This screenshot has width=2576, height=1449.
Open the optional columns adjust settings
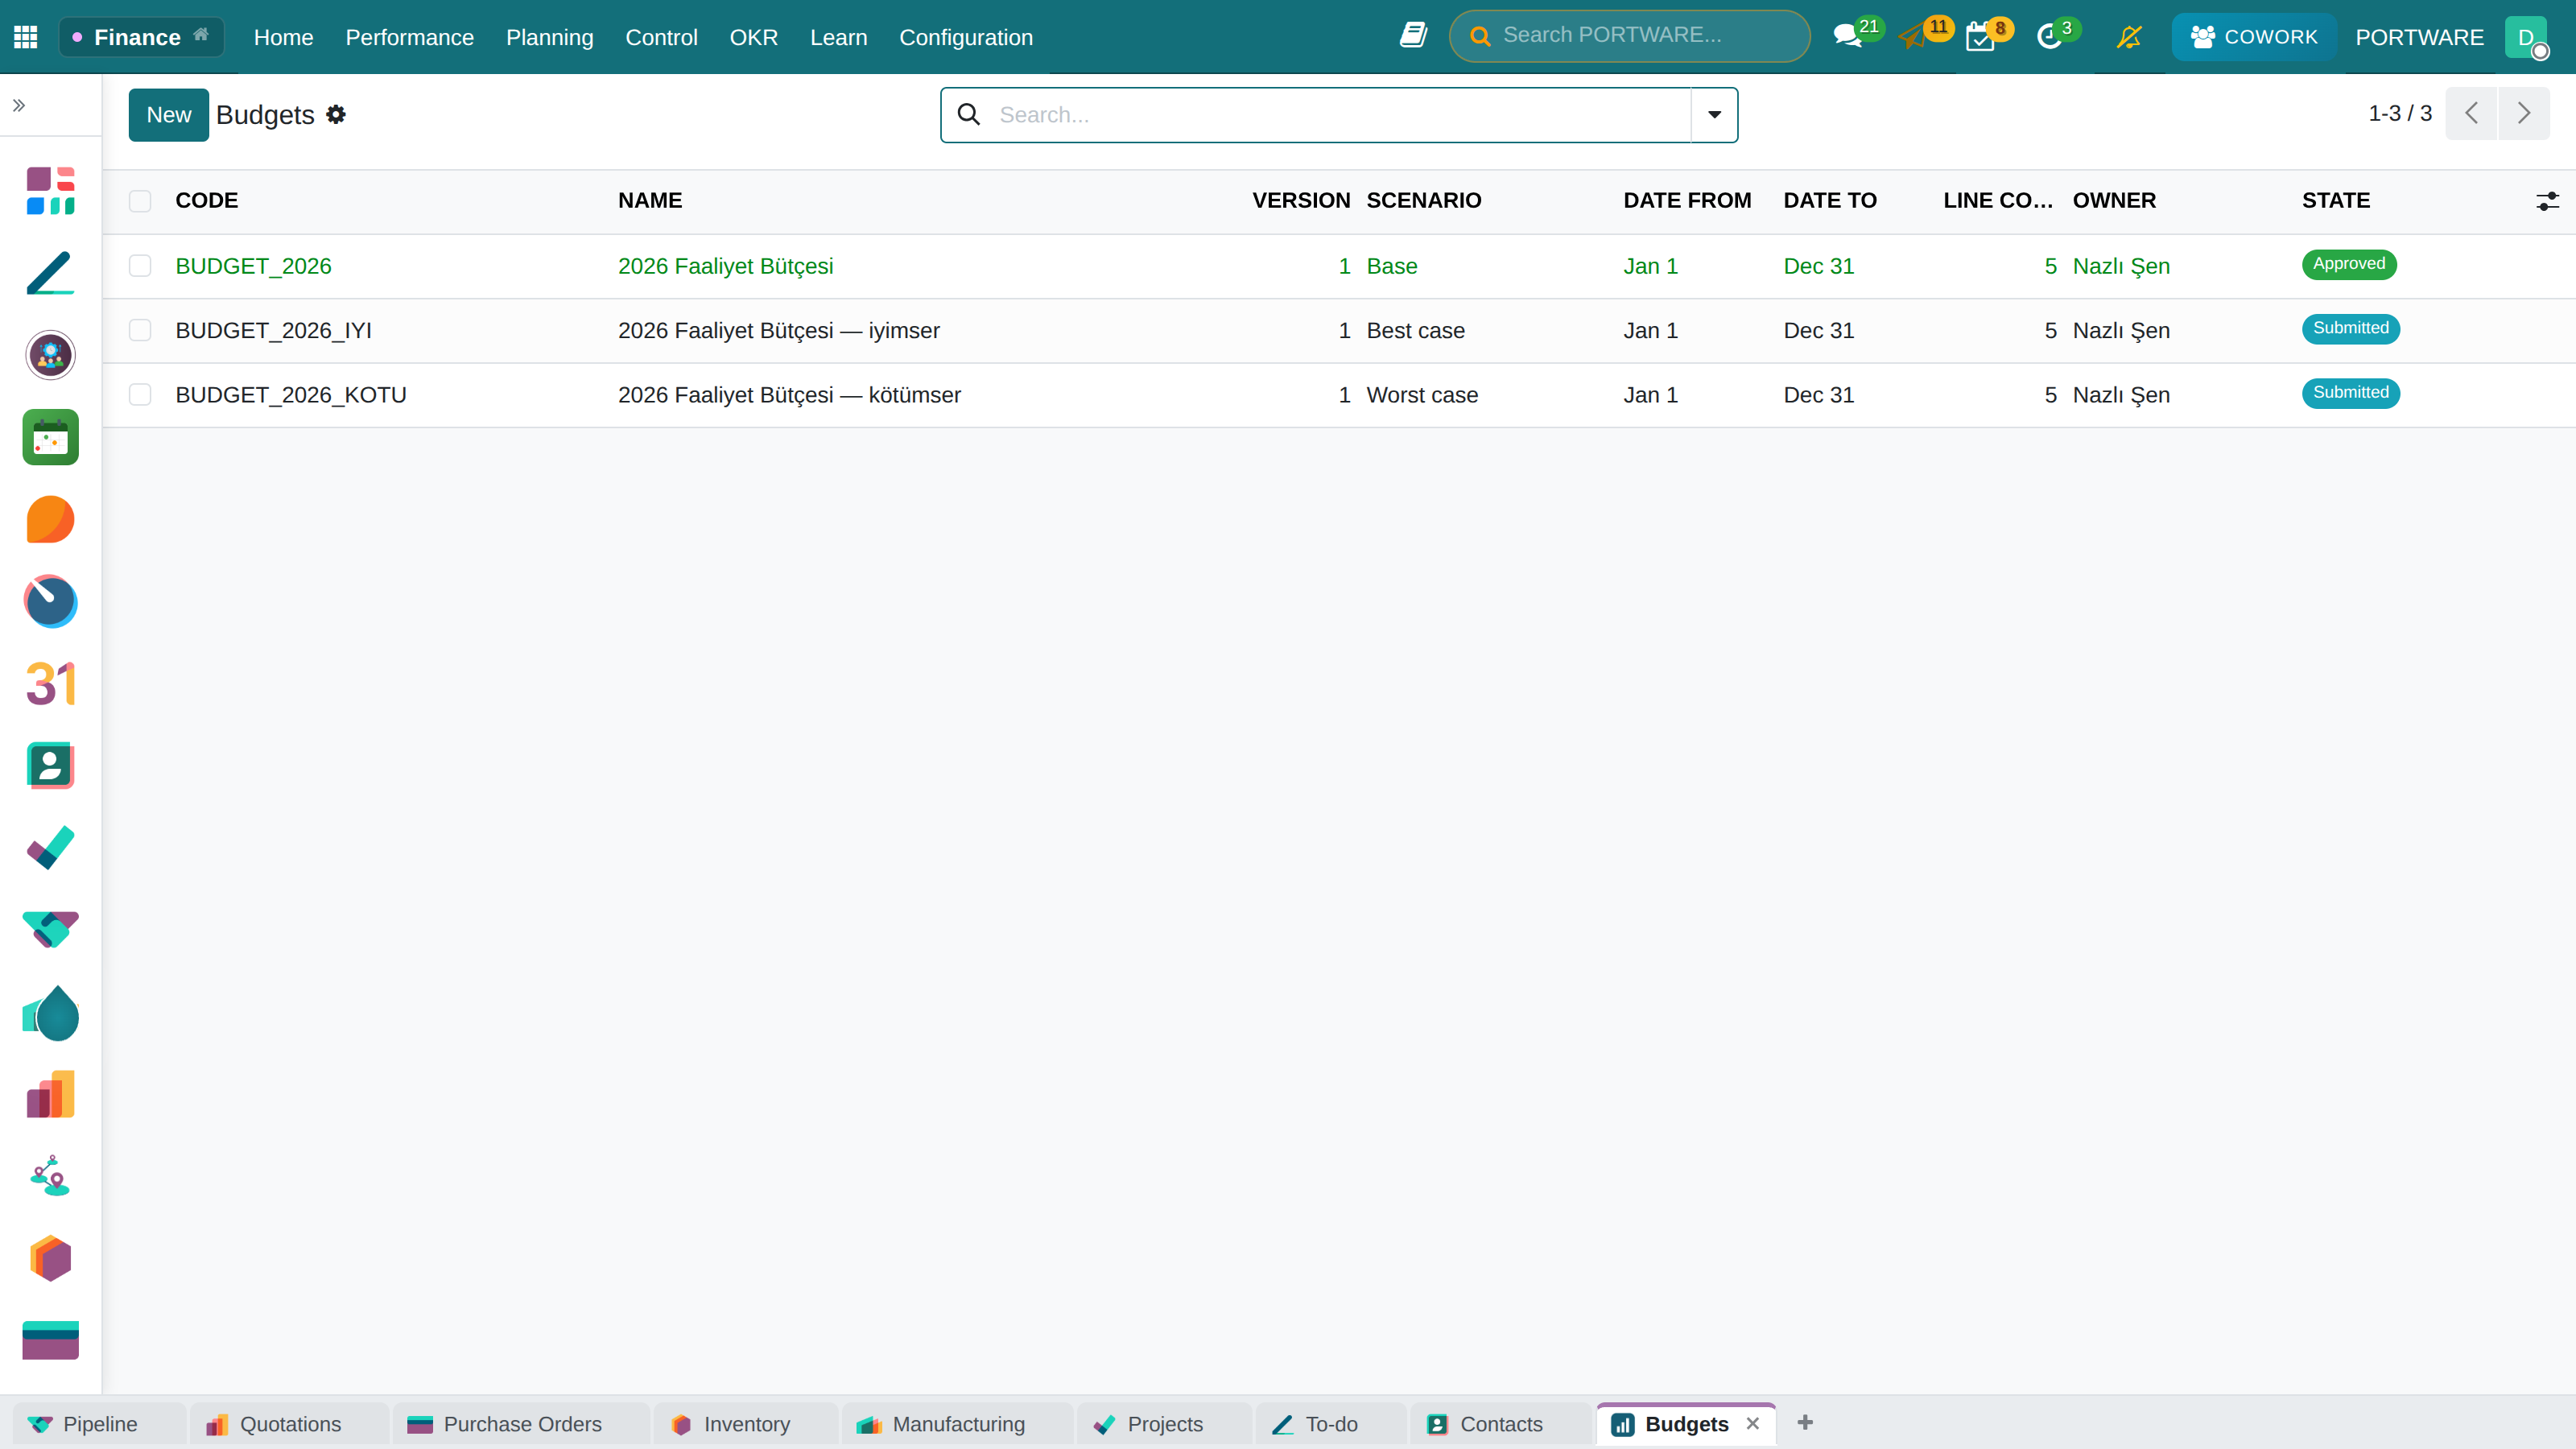coord(2547,201)
